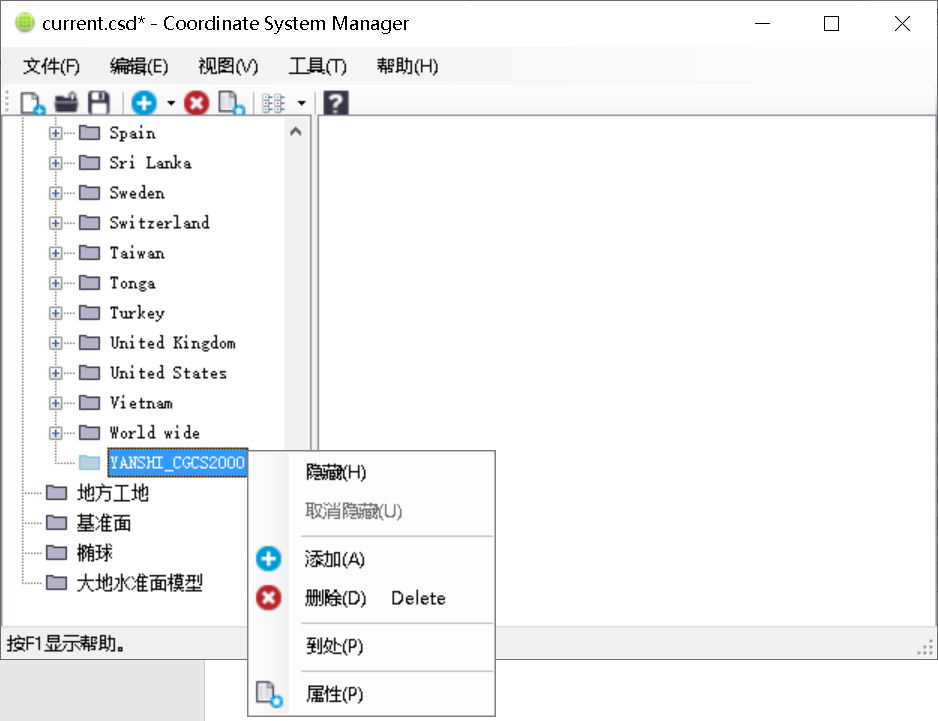
Task: Click the Save toolbar icon
Action: (x=97, y=102)
